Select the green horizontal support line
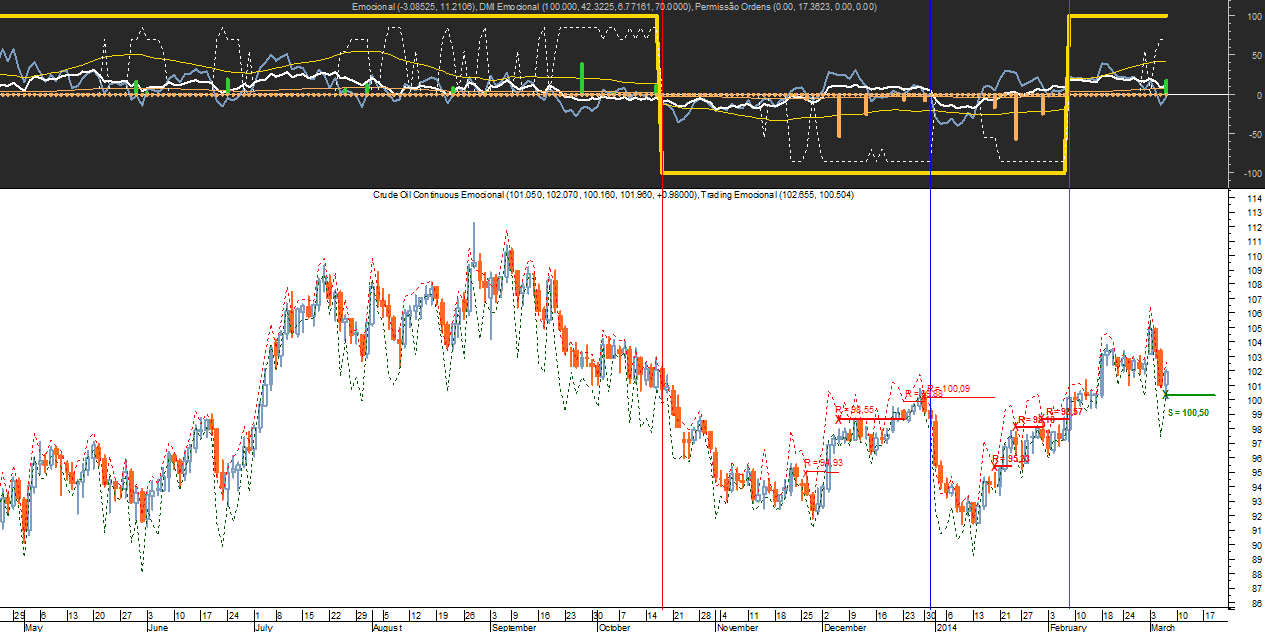The width and height of the screenshot is (1265, 632). click(1190, 395)
